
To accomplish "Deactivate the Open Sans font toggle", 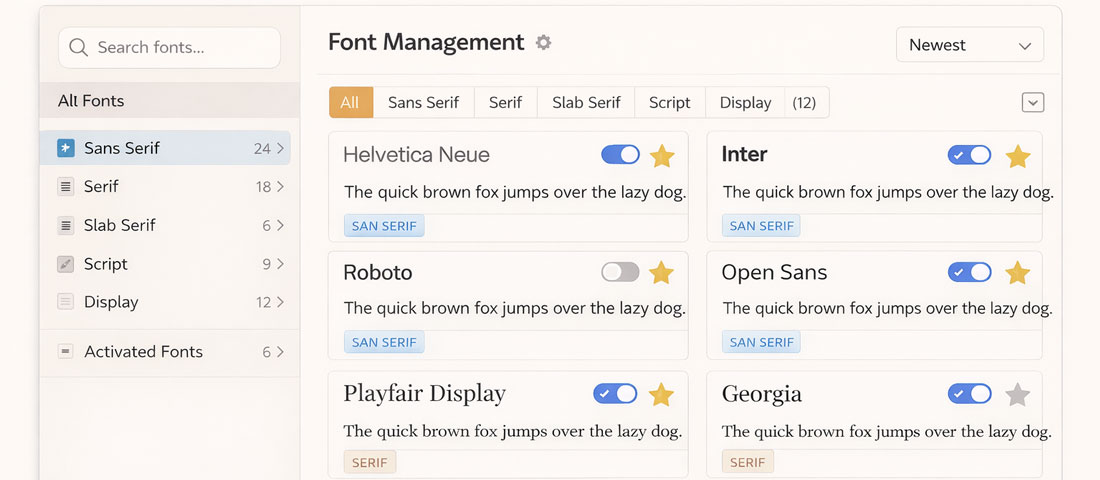I will (970, 272).
